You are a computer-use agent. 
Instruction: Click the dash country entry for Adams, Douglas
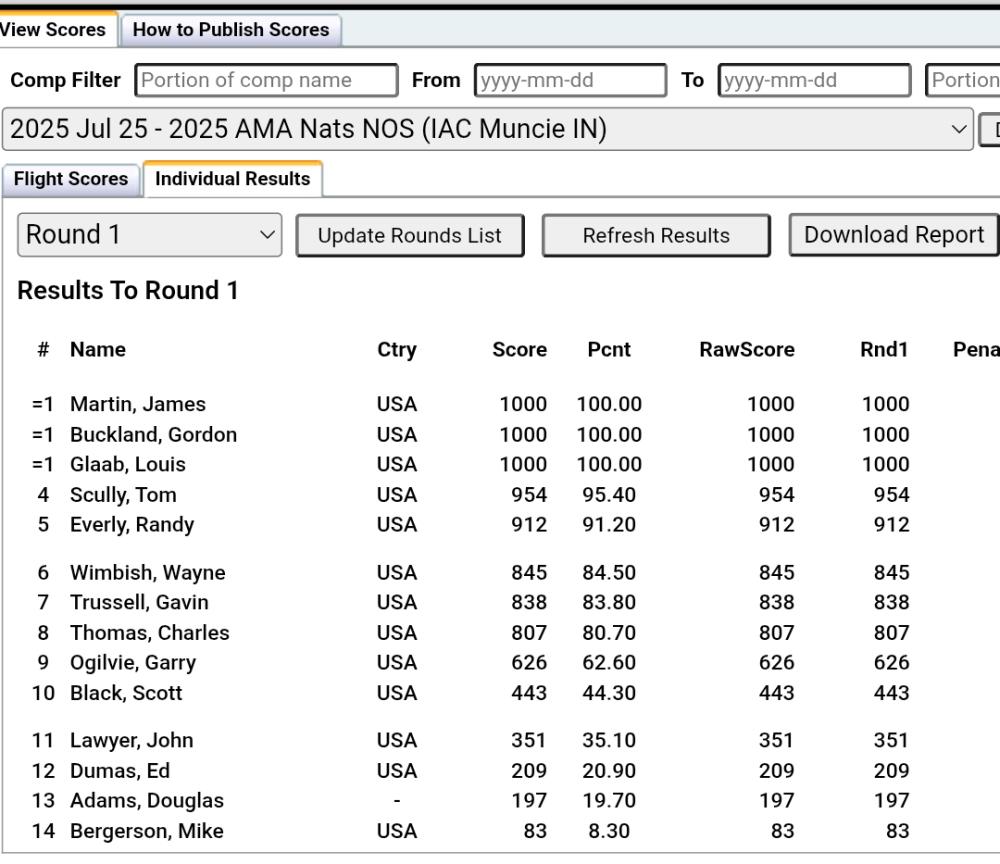coord(397,801)
